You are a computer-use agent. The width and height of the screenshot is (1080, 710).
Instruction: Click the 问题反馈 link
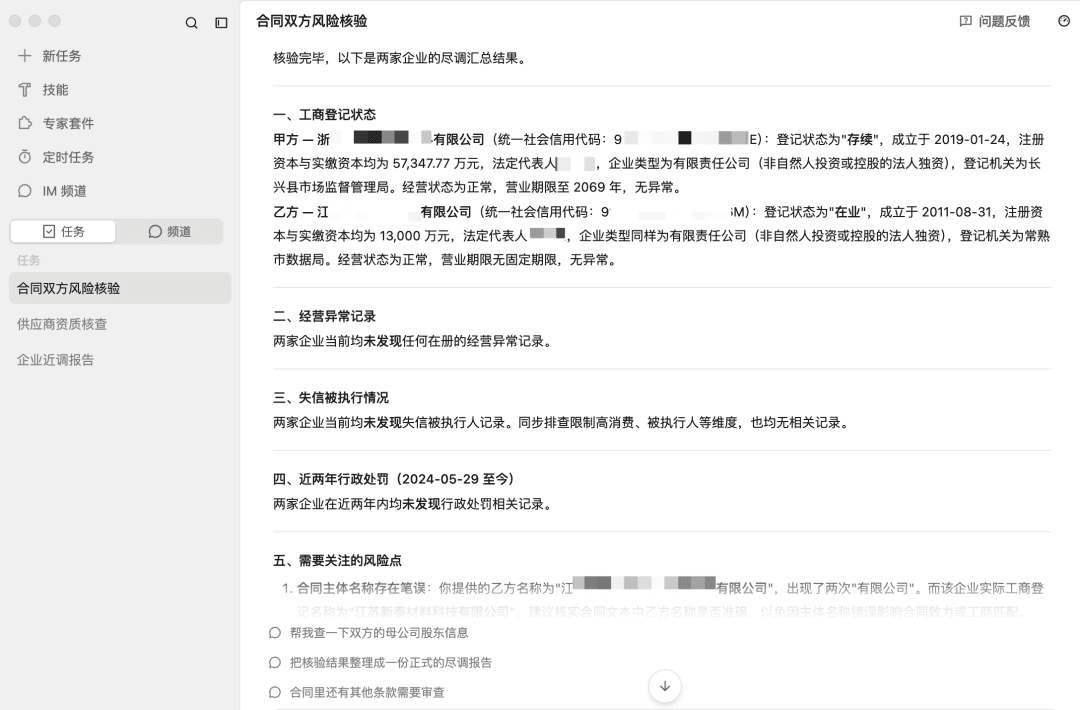[x=995, y=21]
